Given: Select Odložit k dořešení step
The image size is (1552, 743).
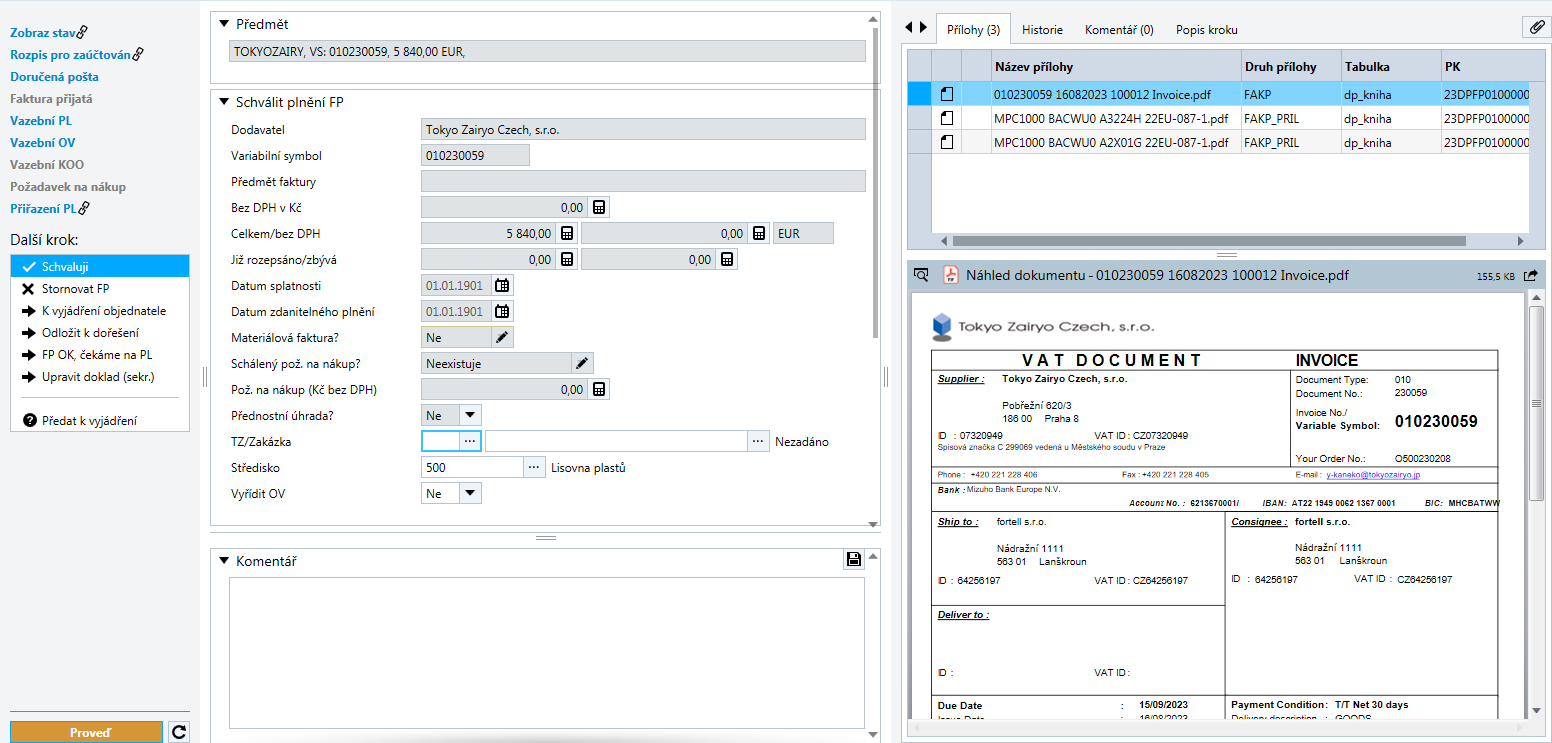Looking at the screenshot, I should click(x=100, y=333).
